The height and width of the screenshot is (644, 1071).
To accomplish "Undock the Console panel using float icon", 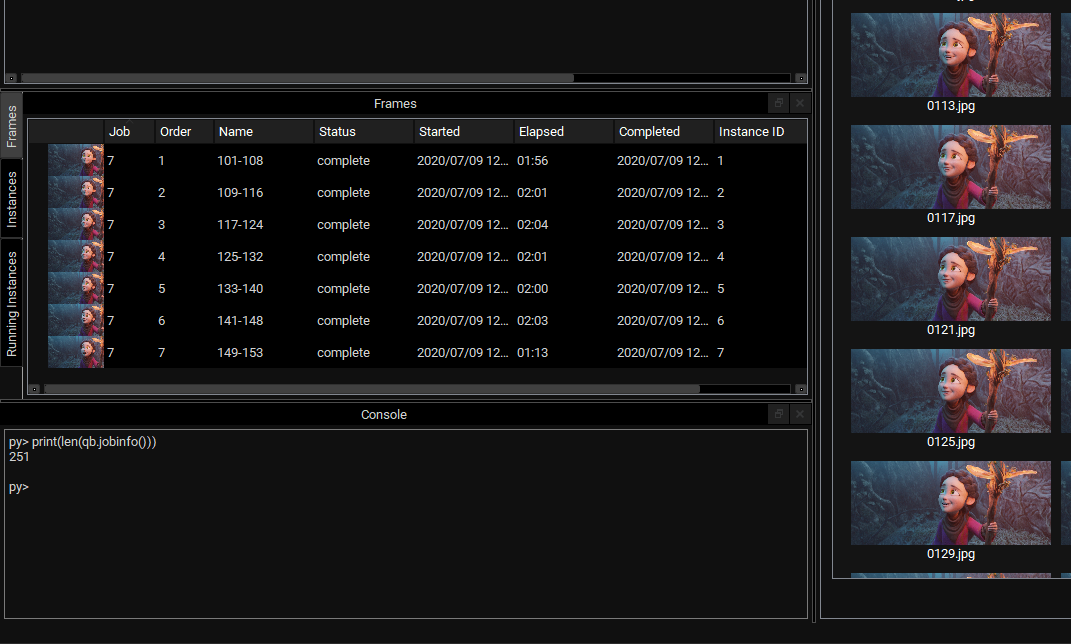I will pyautogui.click(x=779, y=414).
